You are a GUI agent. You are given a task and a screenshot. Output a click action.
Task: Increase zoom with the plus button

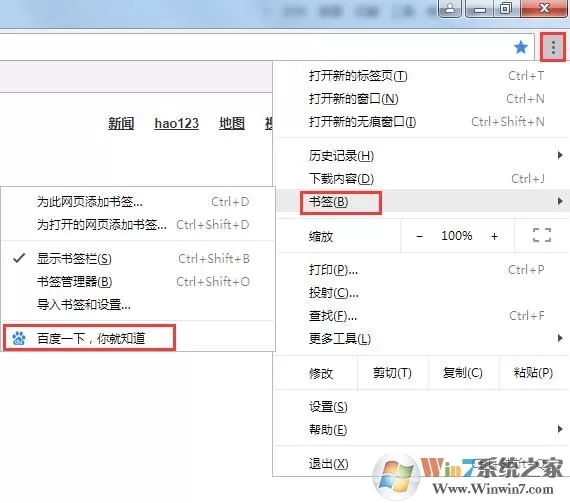(x=494, y=236)
